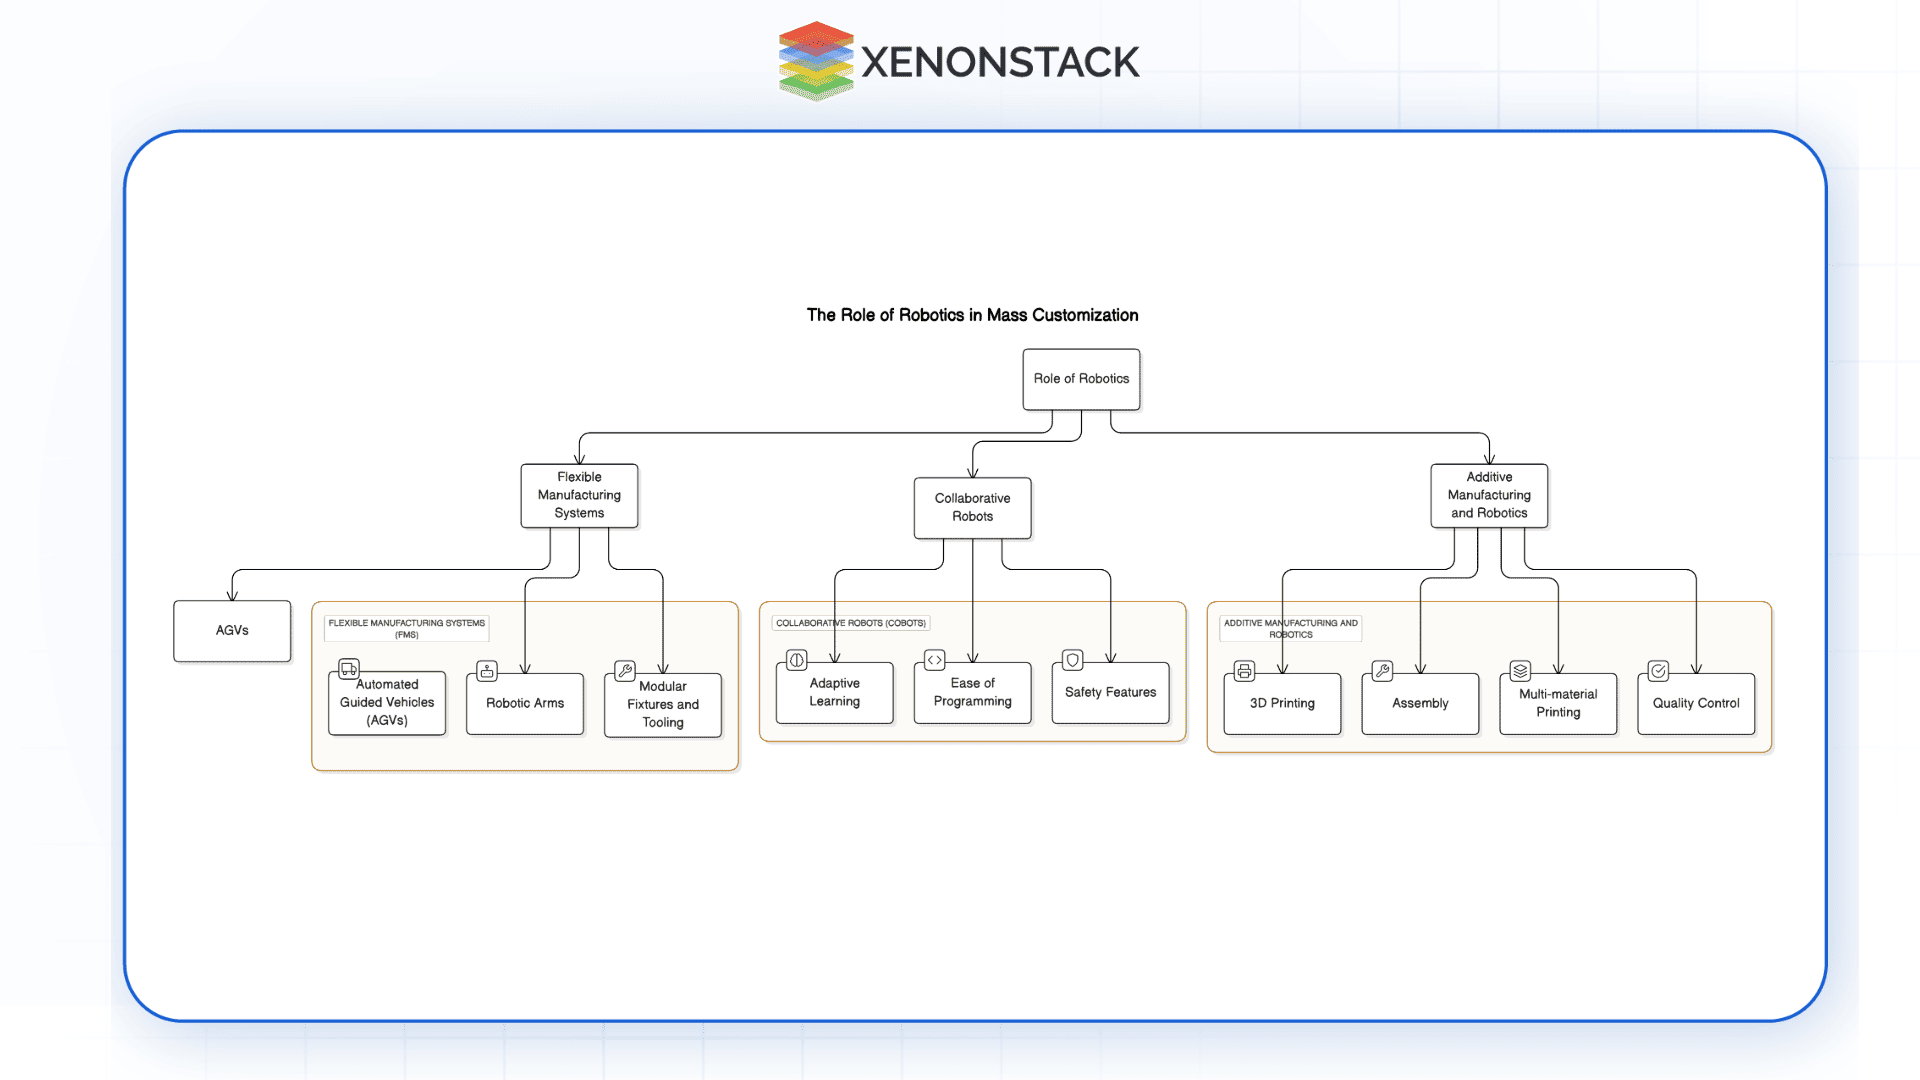Click the 3D Printing box

[x=1282, y=704]
